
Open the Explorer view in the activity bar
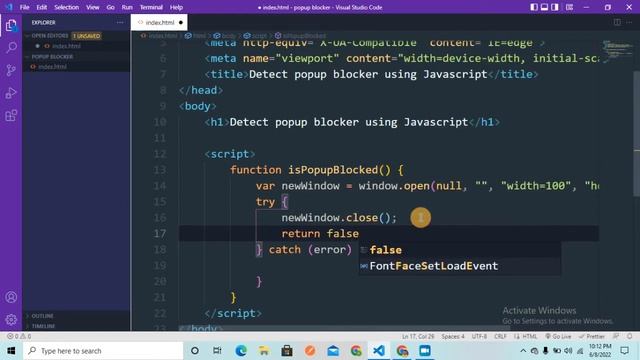pos(11,25)
